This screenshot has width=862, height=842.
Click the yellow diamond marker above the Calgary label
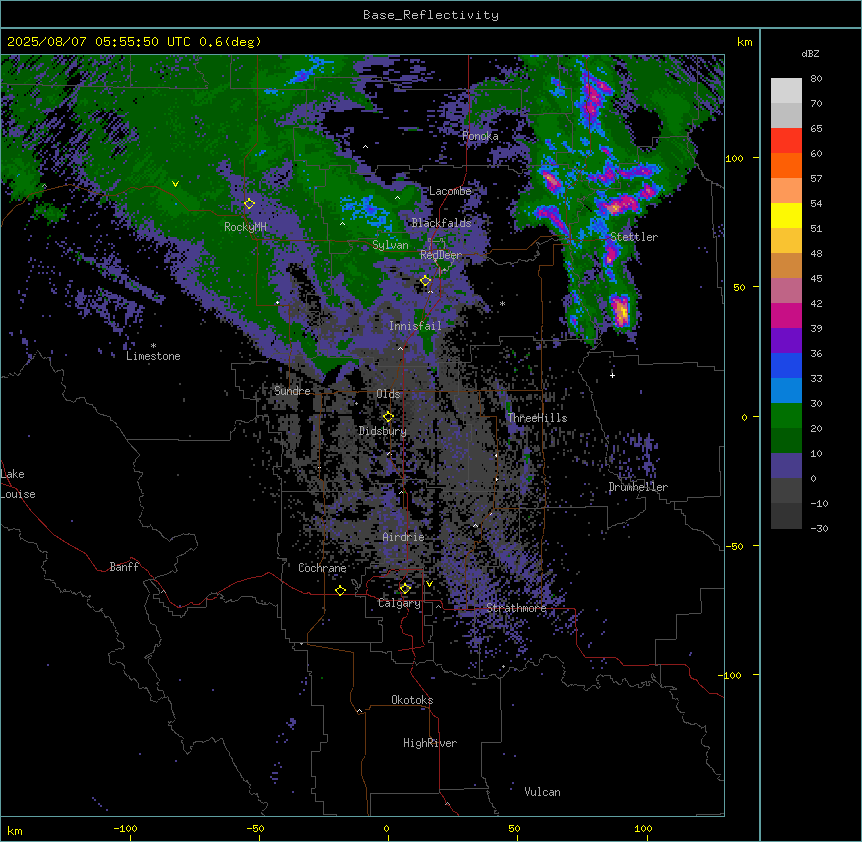[405, 589]
